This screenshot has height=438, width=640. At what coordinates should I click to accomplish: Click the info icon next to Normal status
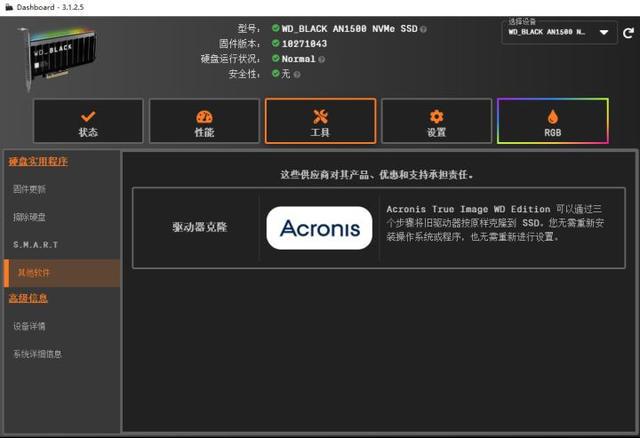point(322,59)
